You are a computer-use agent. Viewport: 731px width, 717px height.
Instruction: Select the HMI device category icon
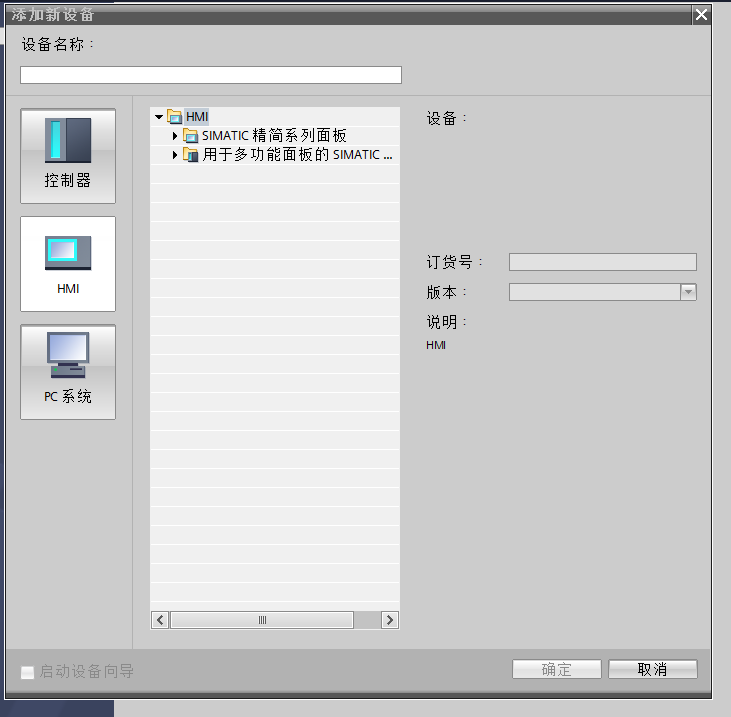pos(67,264)
